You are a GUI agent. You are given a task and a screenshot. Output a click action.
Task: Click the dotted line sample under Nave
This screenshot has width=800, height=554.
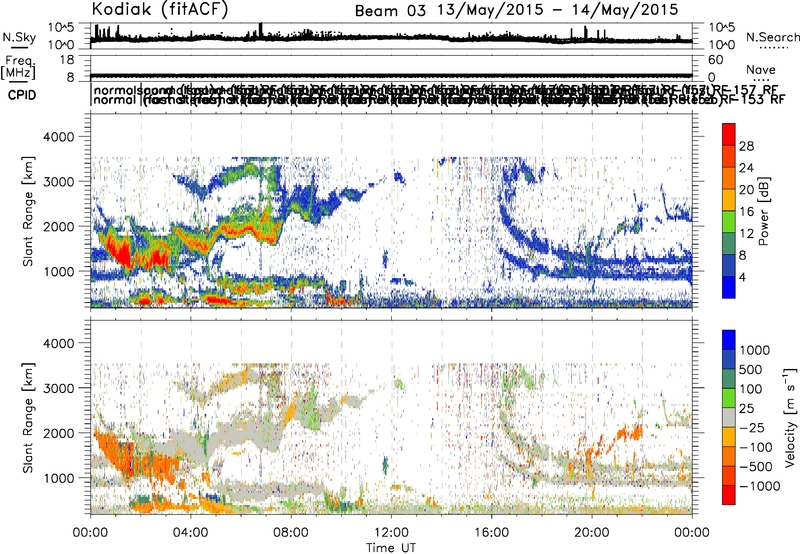pos(761,80)
